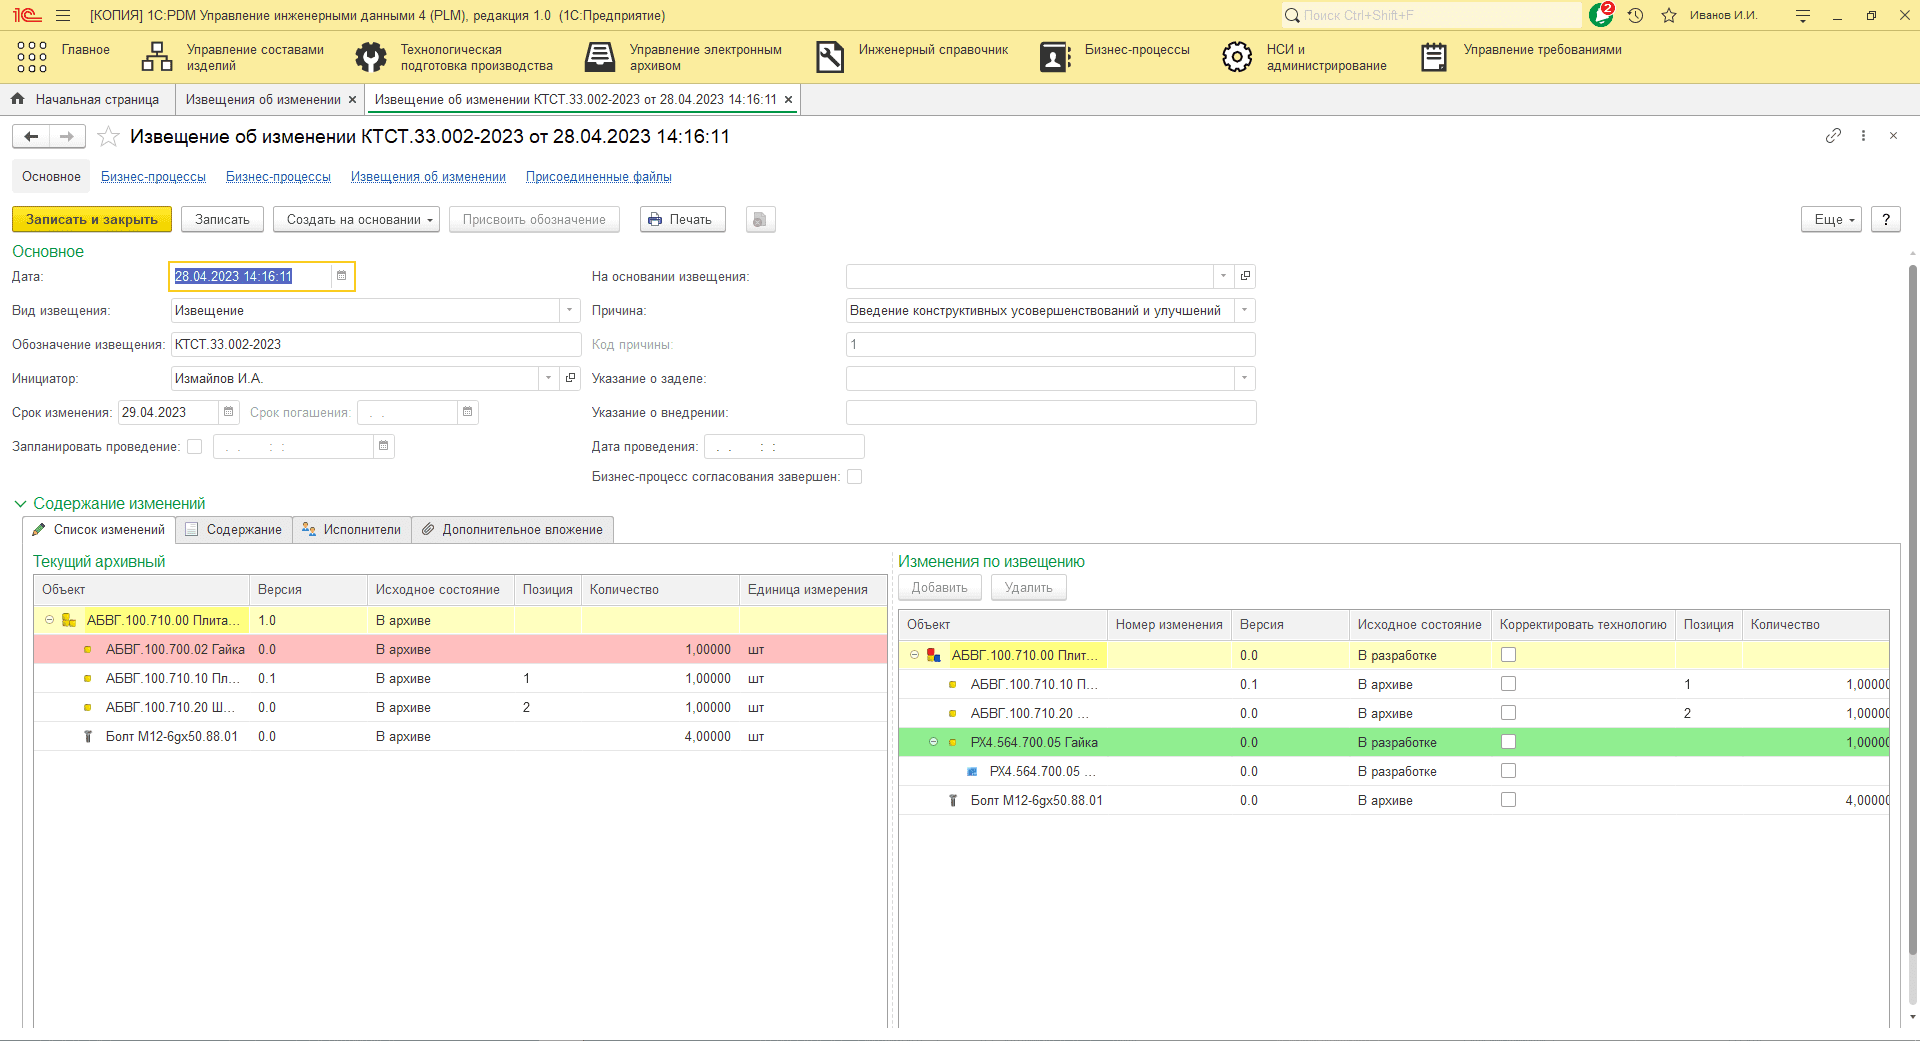Screen dimensions: 1920x1041
Task: Open Инициатор Измайлов И.А. record button
Action: [x=570, y=378]
